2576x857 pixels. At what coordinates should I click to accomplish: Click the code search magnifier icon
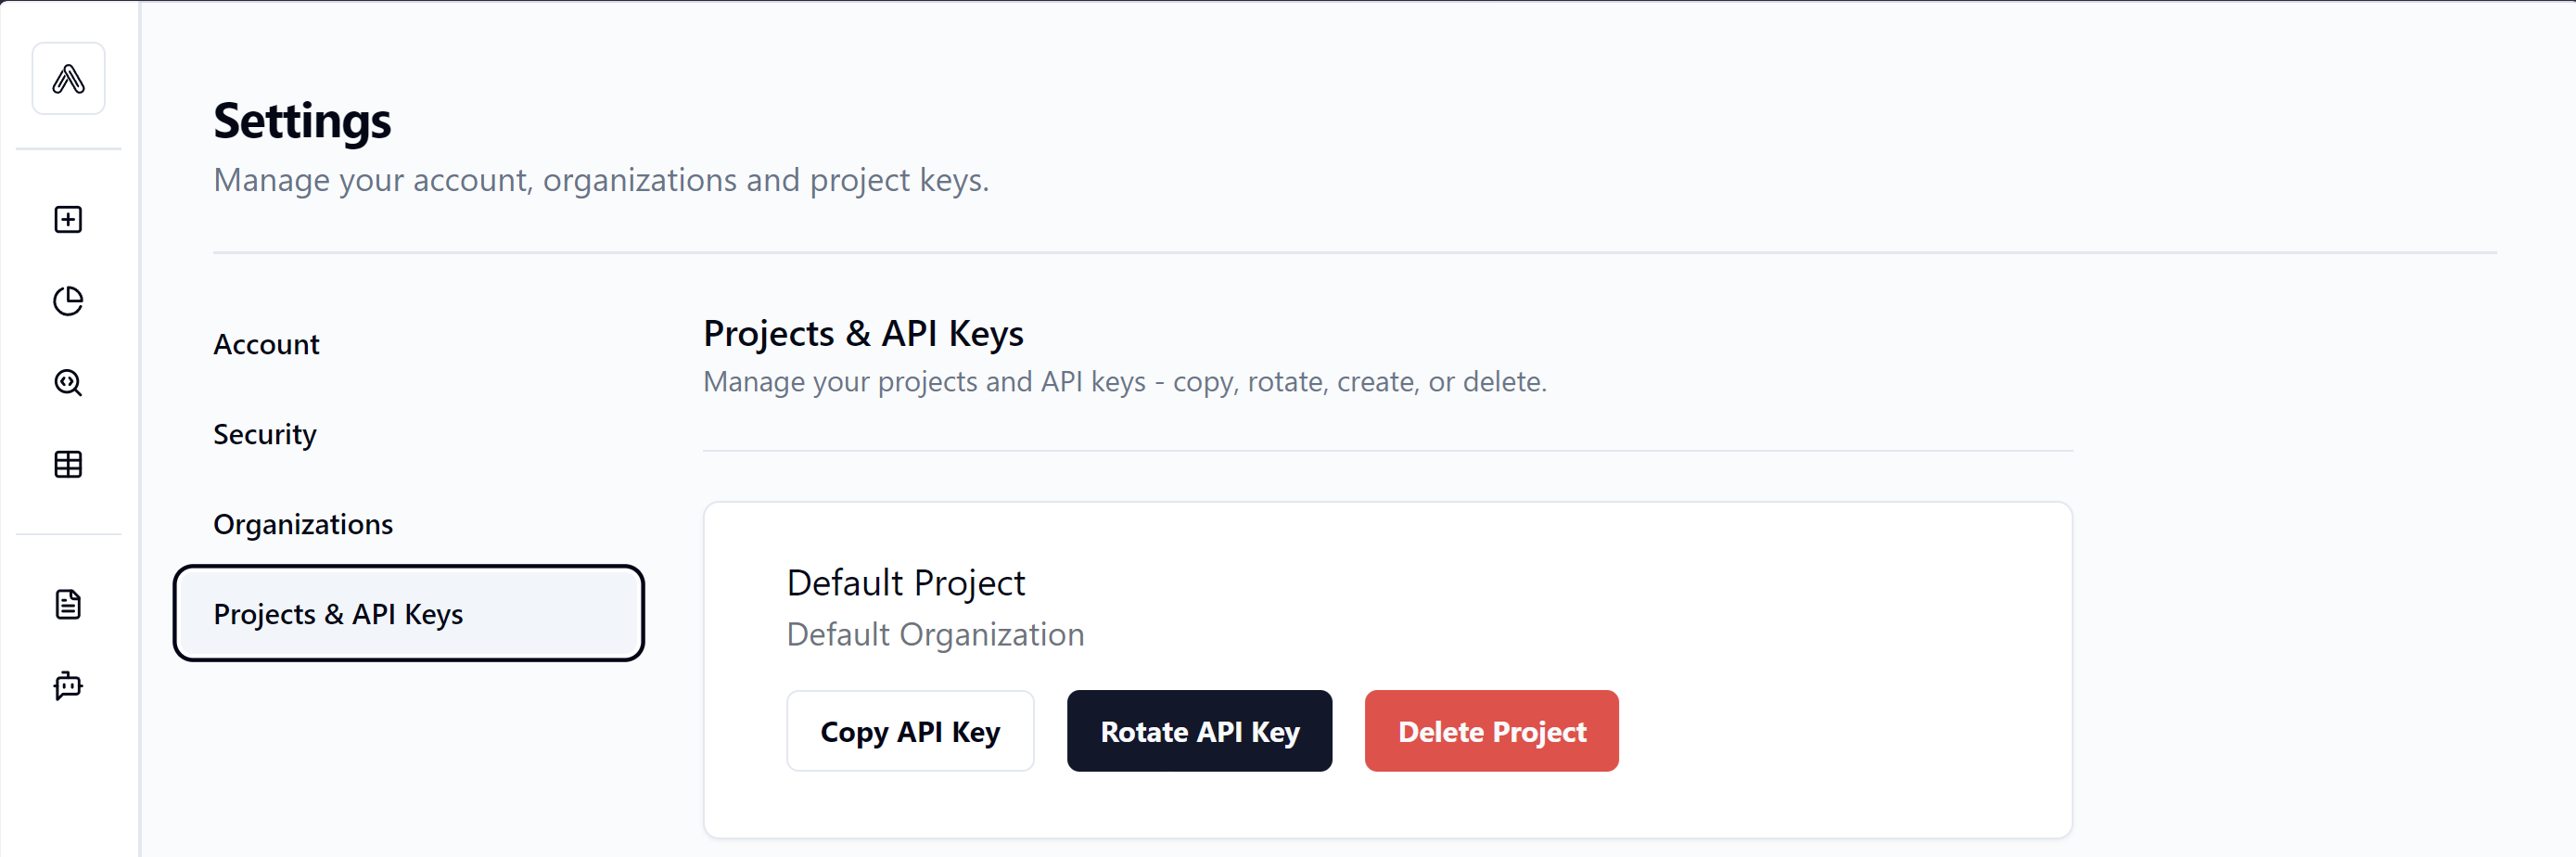pyautogui.click(x=68, y=382)
